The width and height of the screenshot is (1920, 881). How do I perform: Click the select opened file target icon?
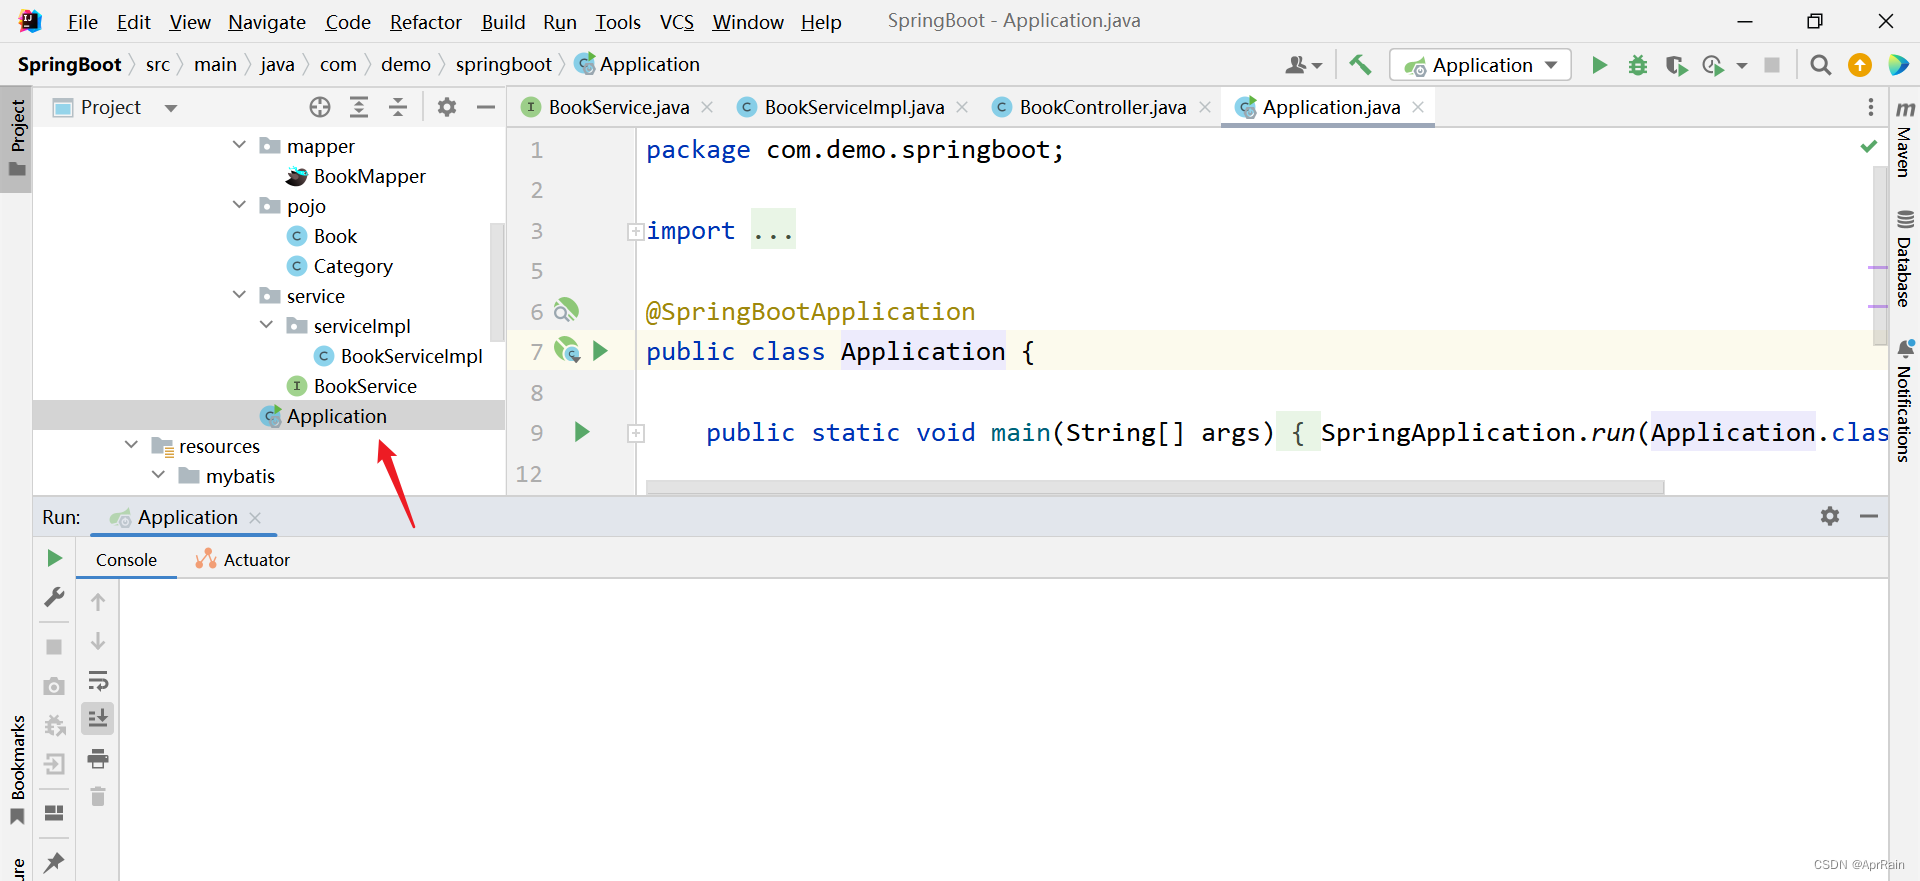(320, 107)
